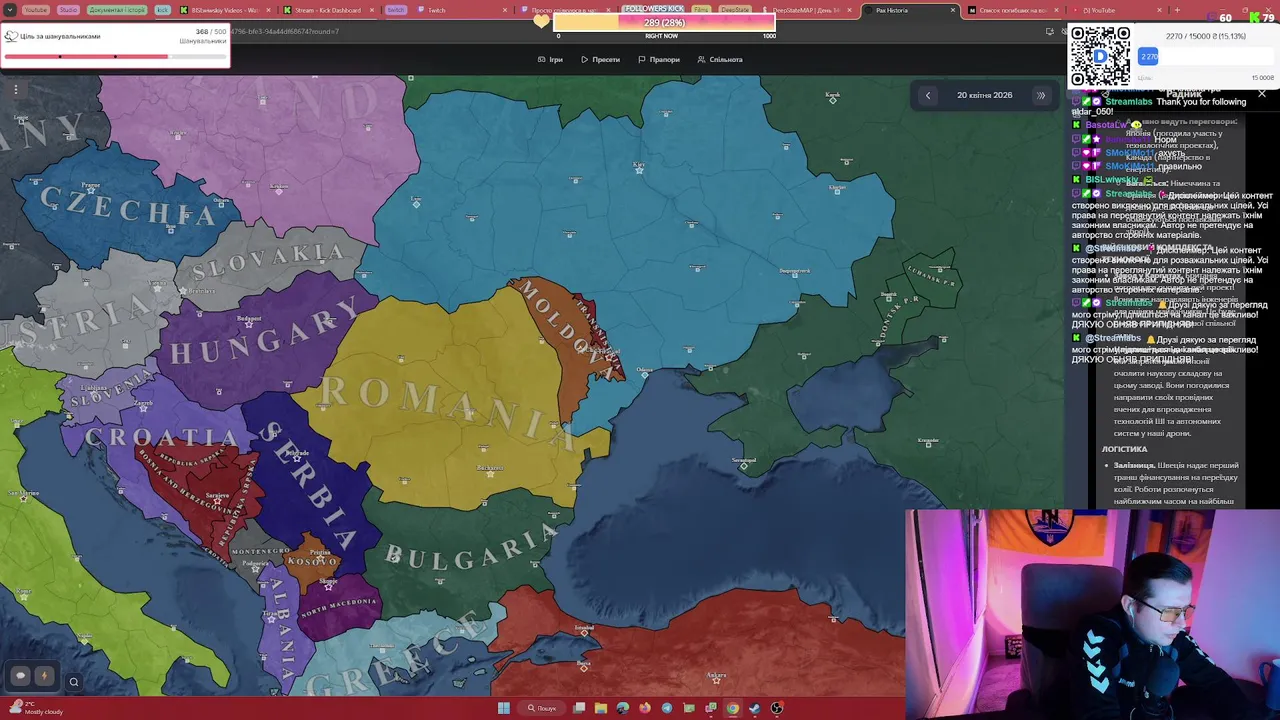Click the ЛОГІСТИКА heading in advisor panel

[x=1124, y=449]
